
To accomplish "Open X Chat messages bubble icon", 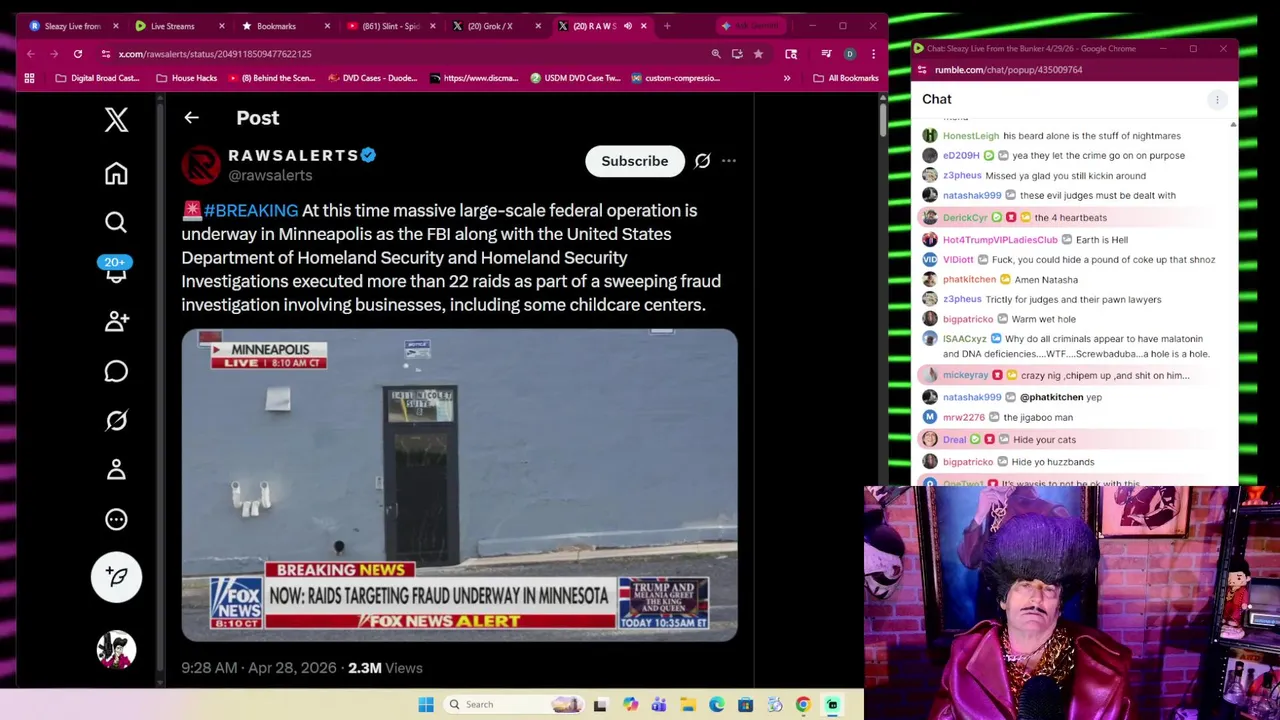I will (116, 371).
